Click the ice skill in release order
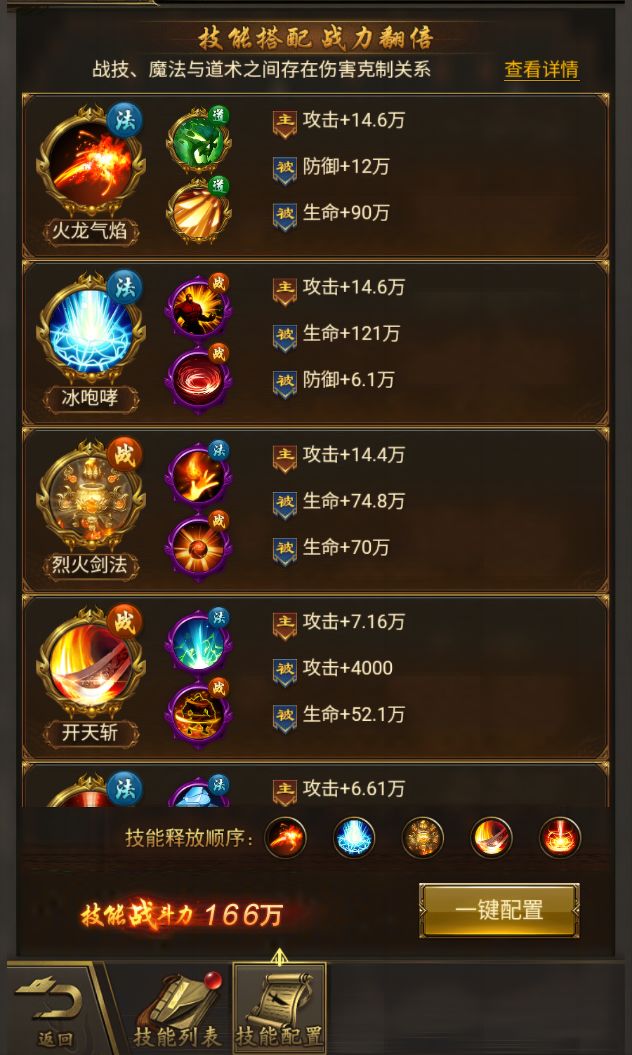Image resolution: width=632 pixels, height=1055 pixels. tap(354, 838)
